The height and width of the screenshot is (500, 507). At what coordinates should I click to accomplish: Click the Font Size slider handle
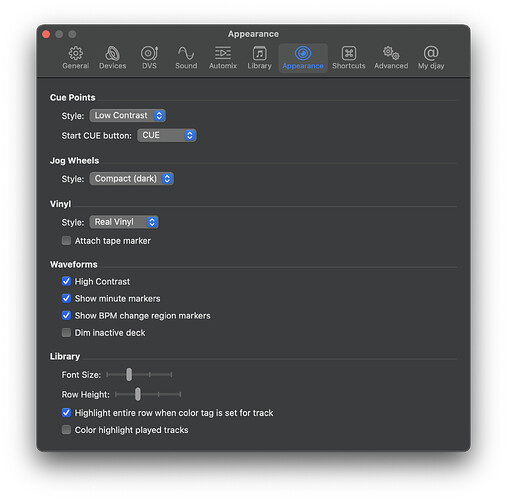(129, 374)
